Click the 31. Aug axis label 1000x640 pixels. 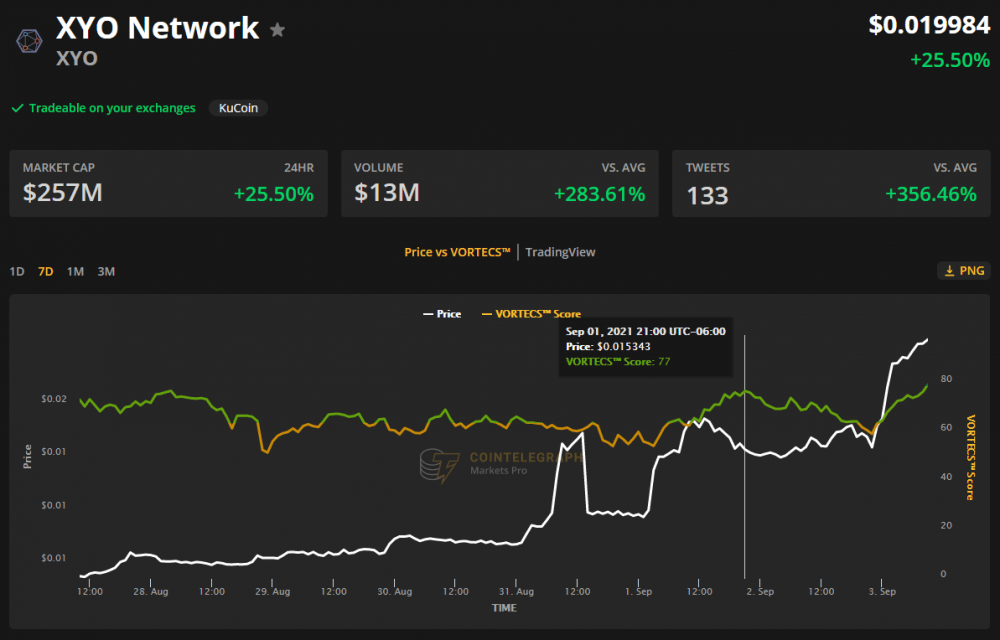[x=517, y=592]
